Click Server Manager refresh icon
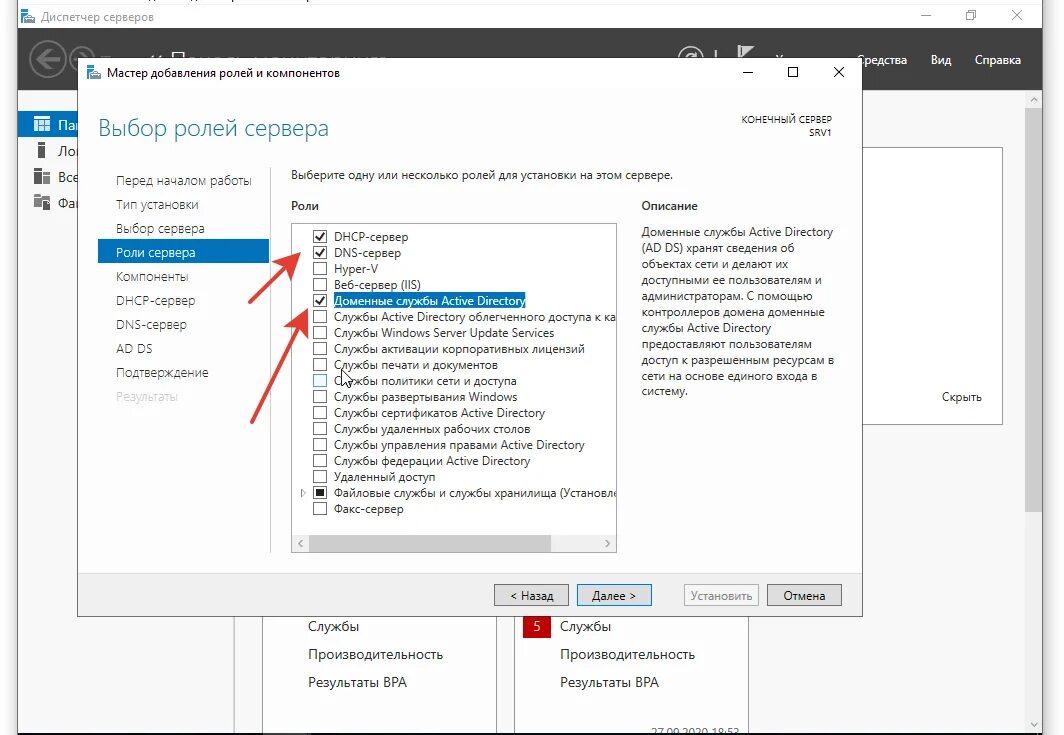 coord(691,53)
